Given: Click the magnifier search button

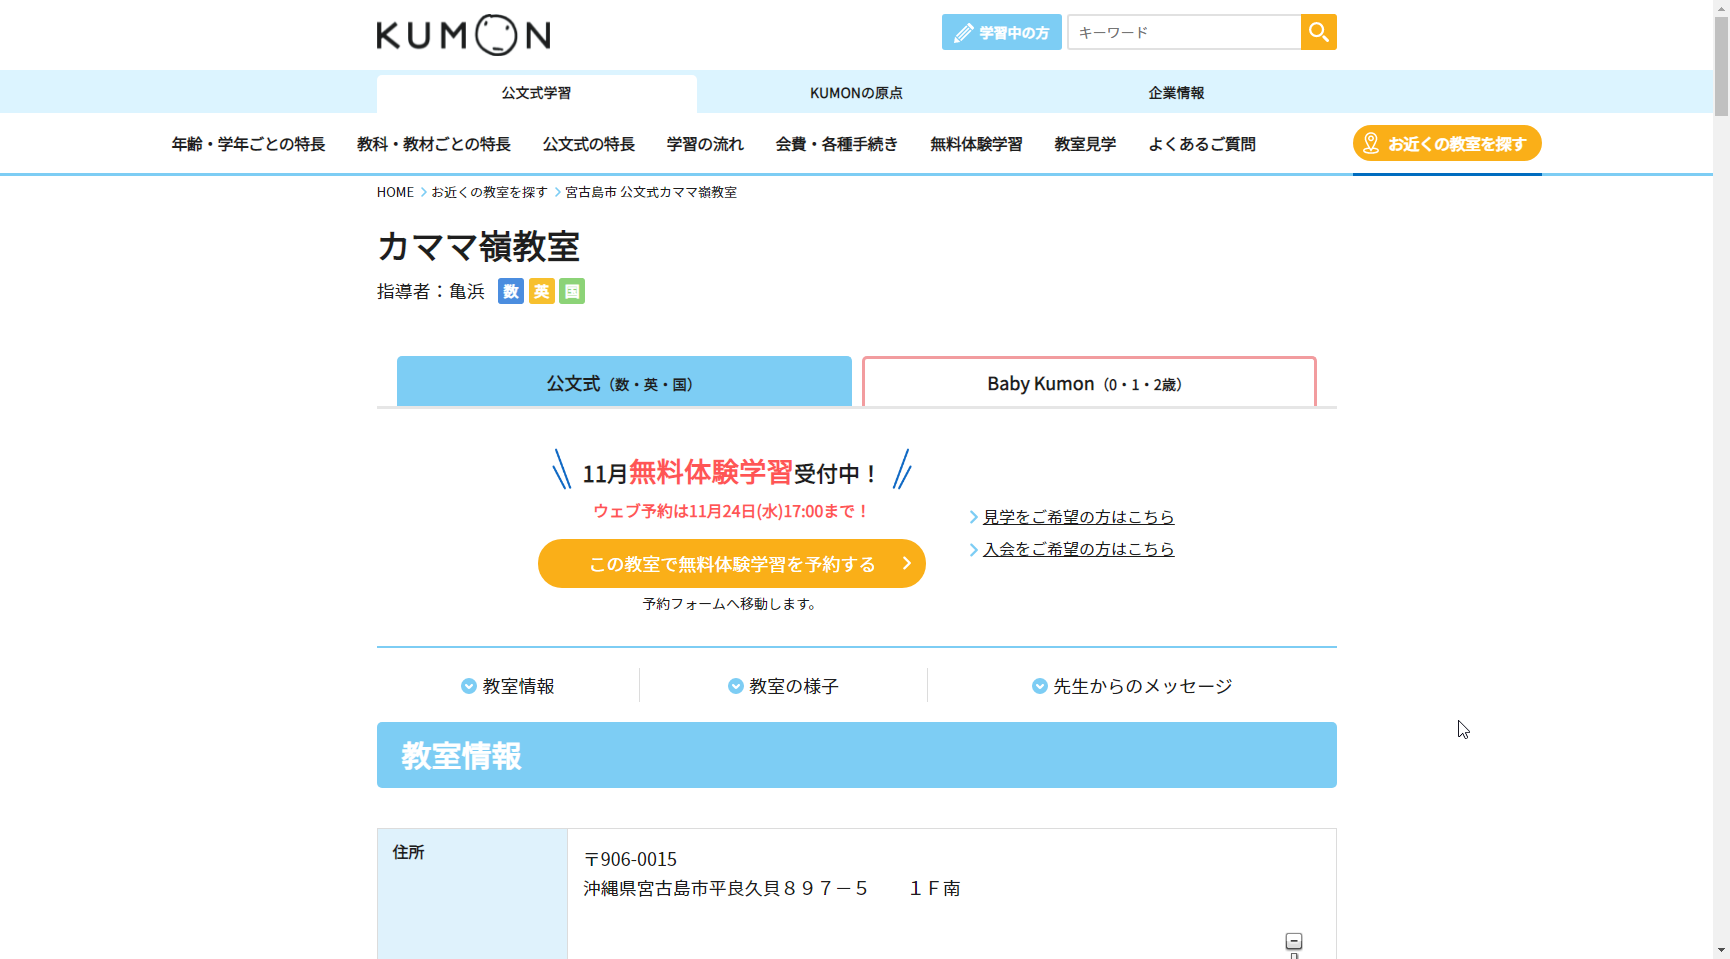Looking at the screenshot, I should click(1319, 32).
